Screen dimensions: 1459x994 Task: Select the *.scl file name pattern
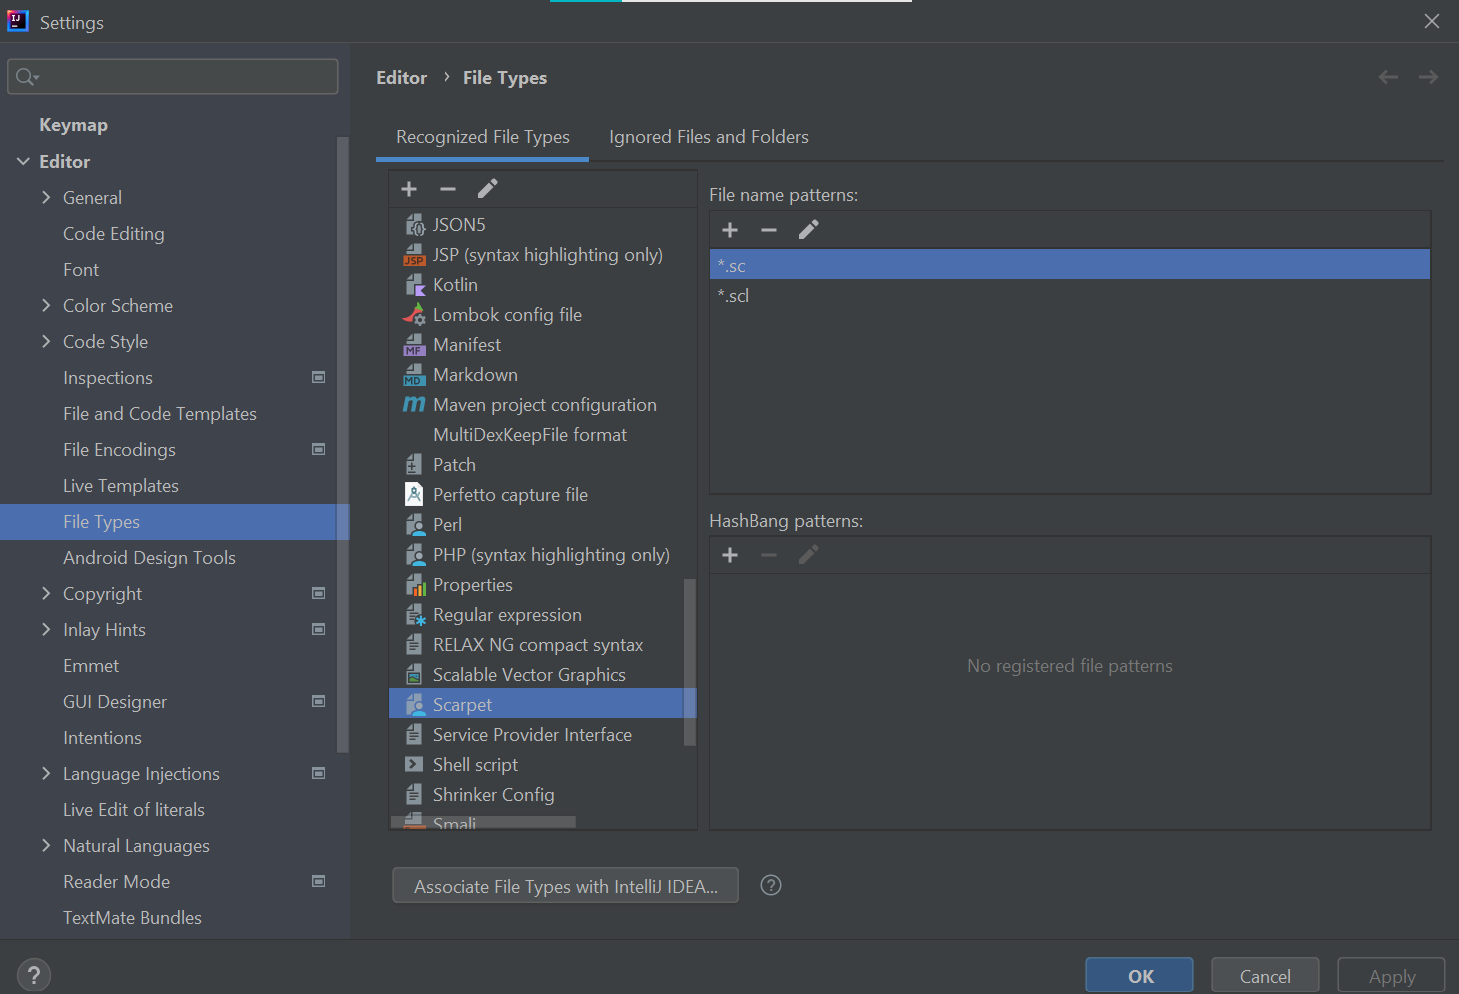click(x=1070, y=295)
